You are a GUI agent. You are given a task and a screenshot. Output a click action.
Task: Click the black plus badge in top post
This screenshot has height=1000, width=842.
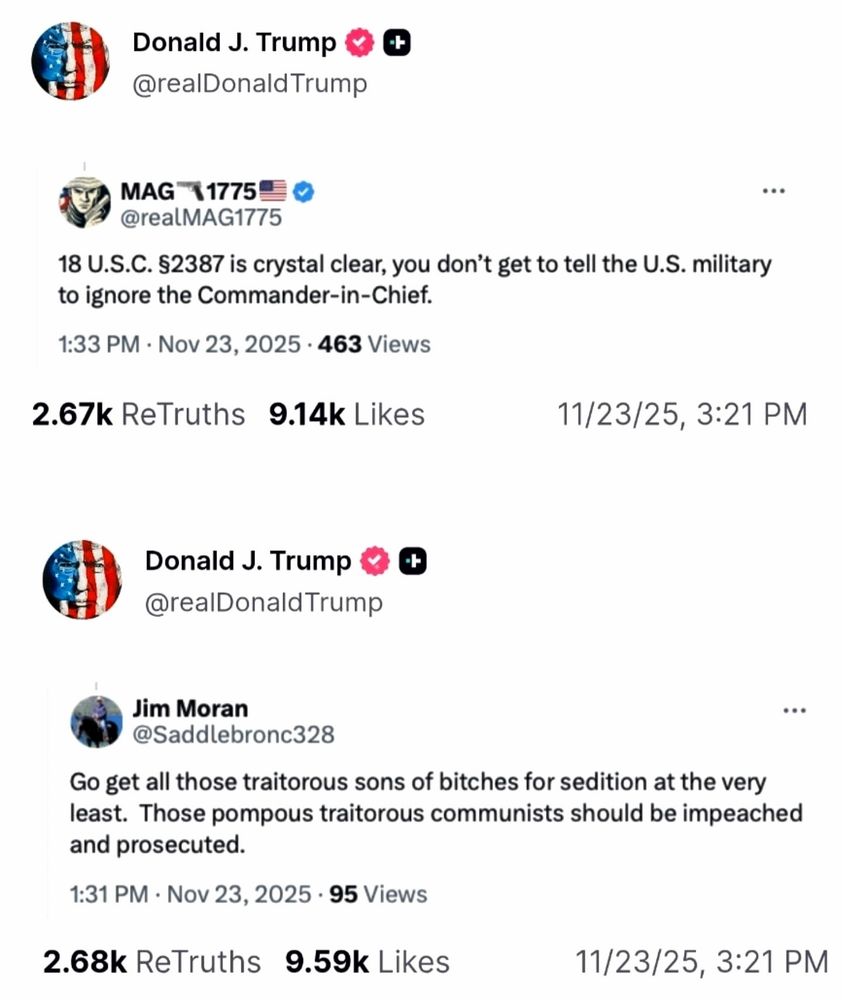click(x=396, y=43)
